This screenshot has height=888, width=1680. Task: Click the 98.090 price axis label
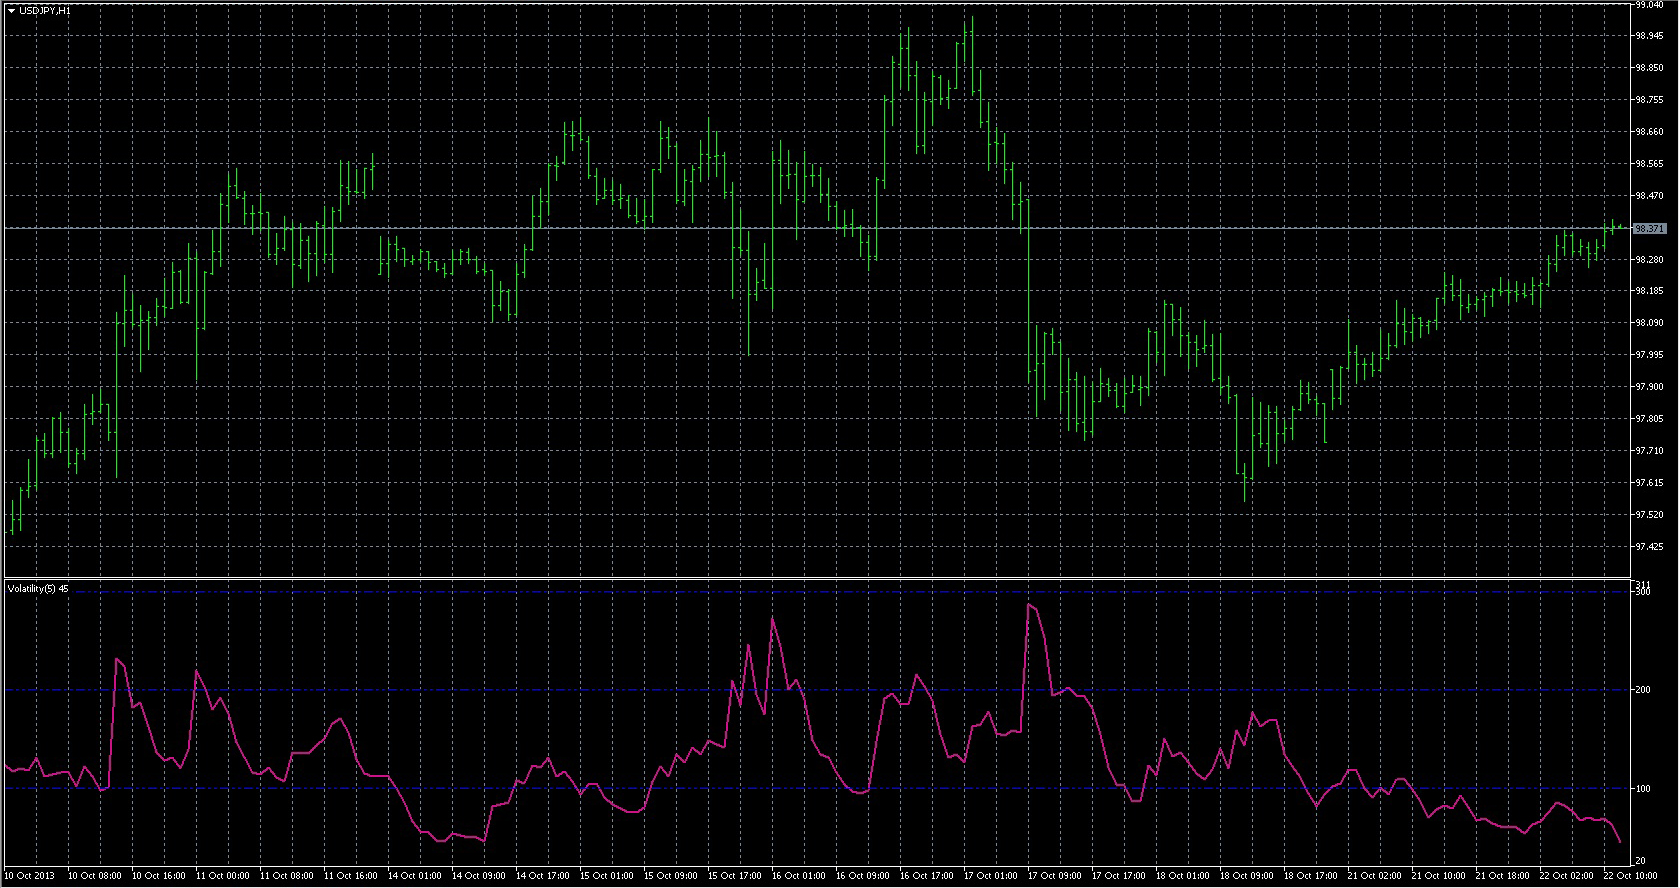point(1649,323)
